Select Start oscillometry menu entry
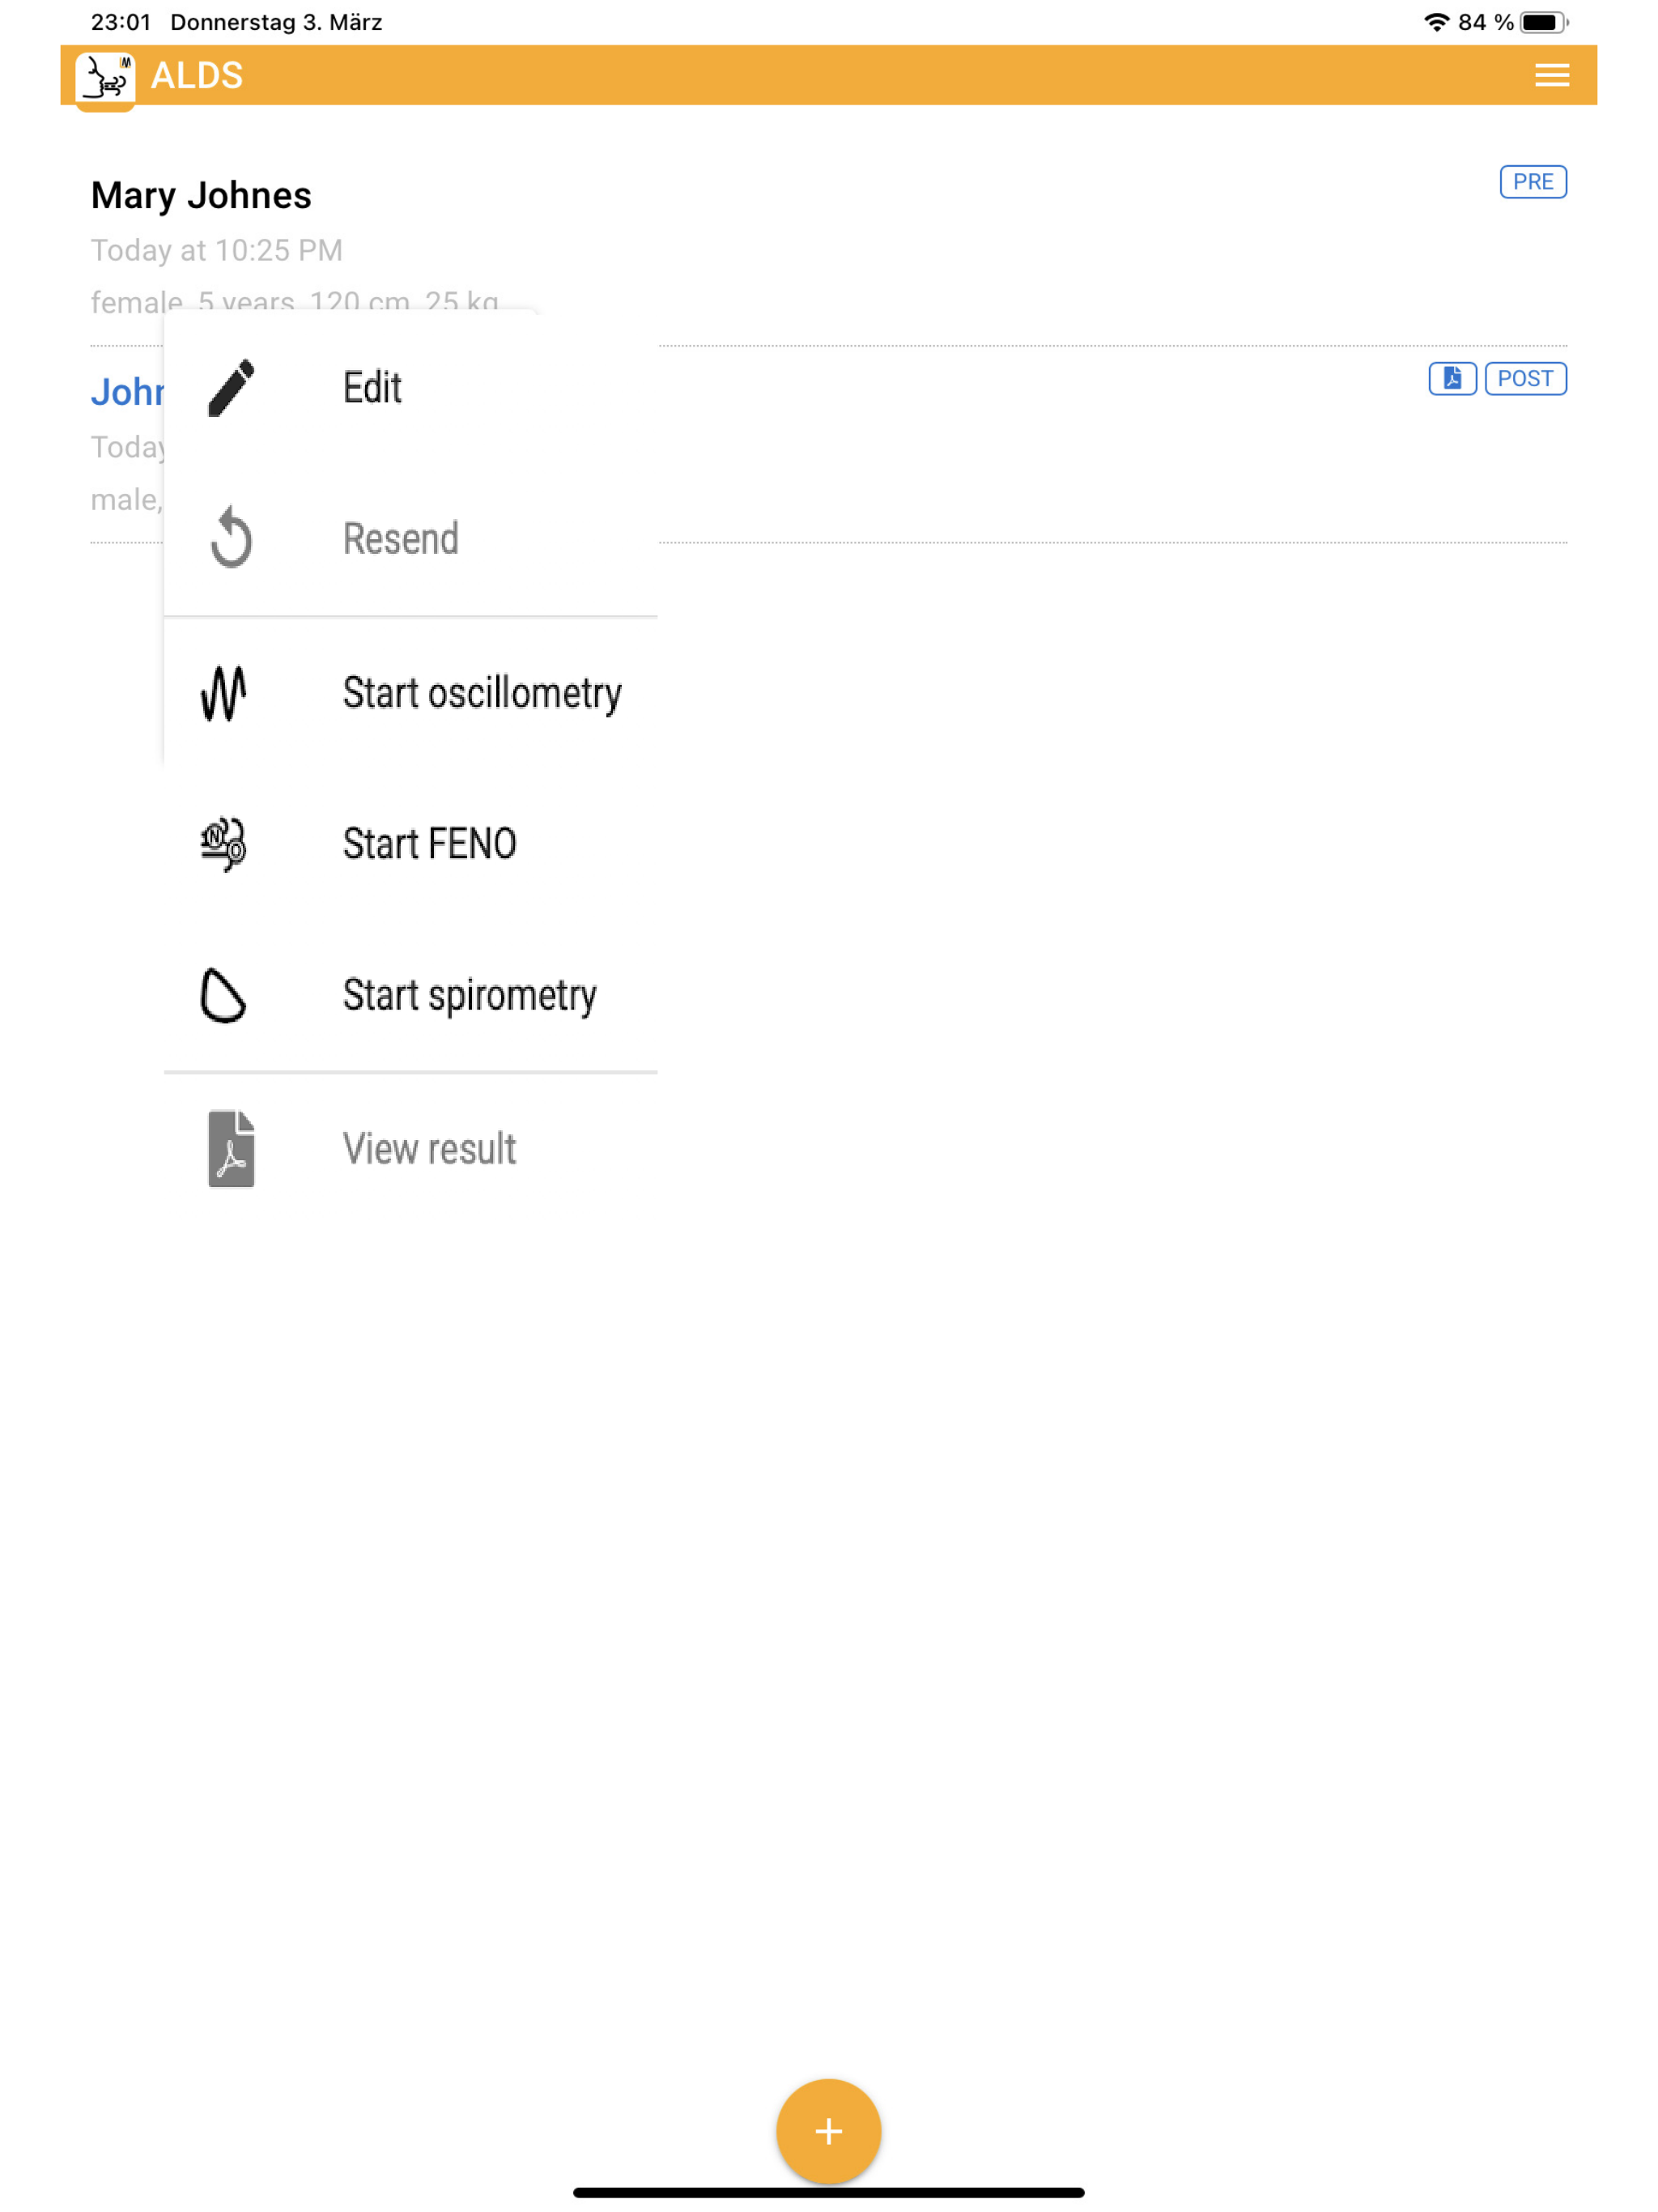The width and height of the screenshot is (1658, 2212). [411, 693]
